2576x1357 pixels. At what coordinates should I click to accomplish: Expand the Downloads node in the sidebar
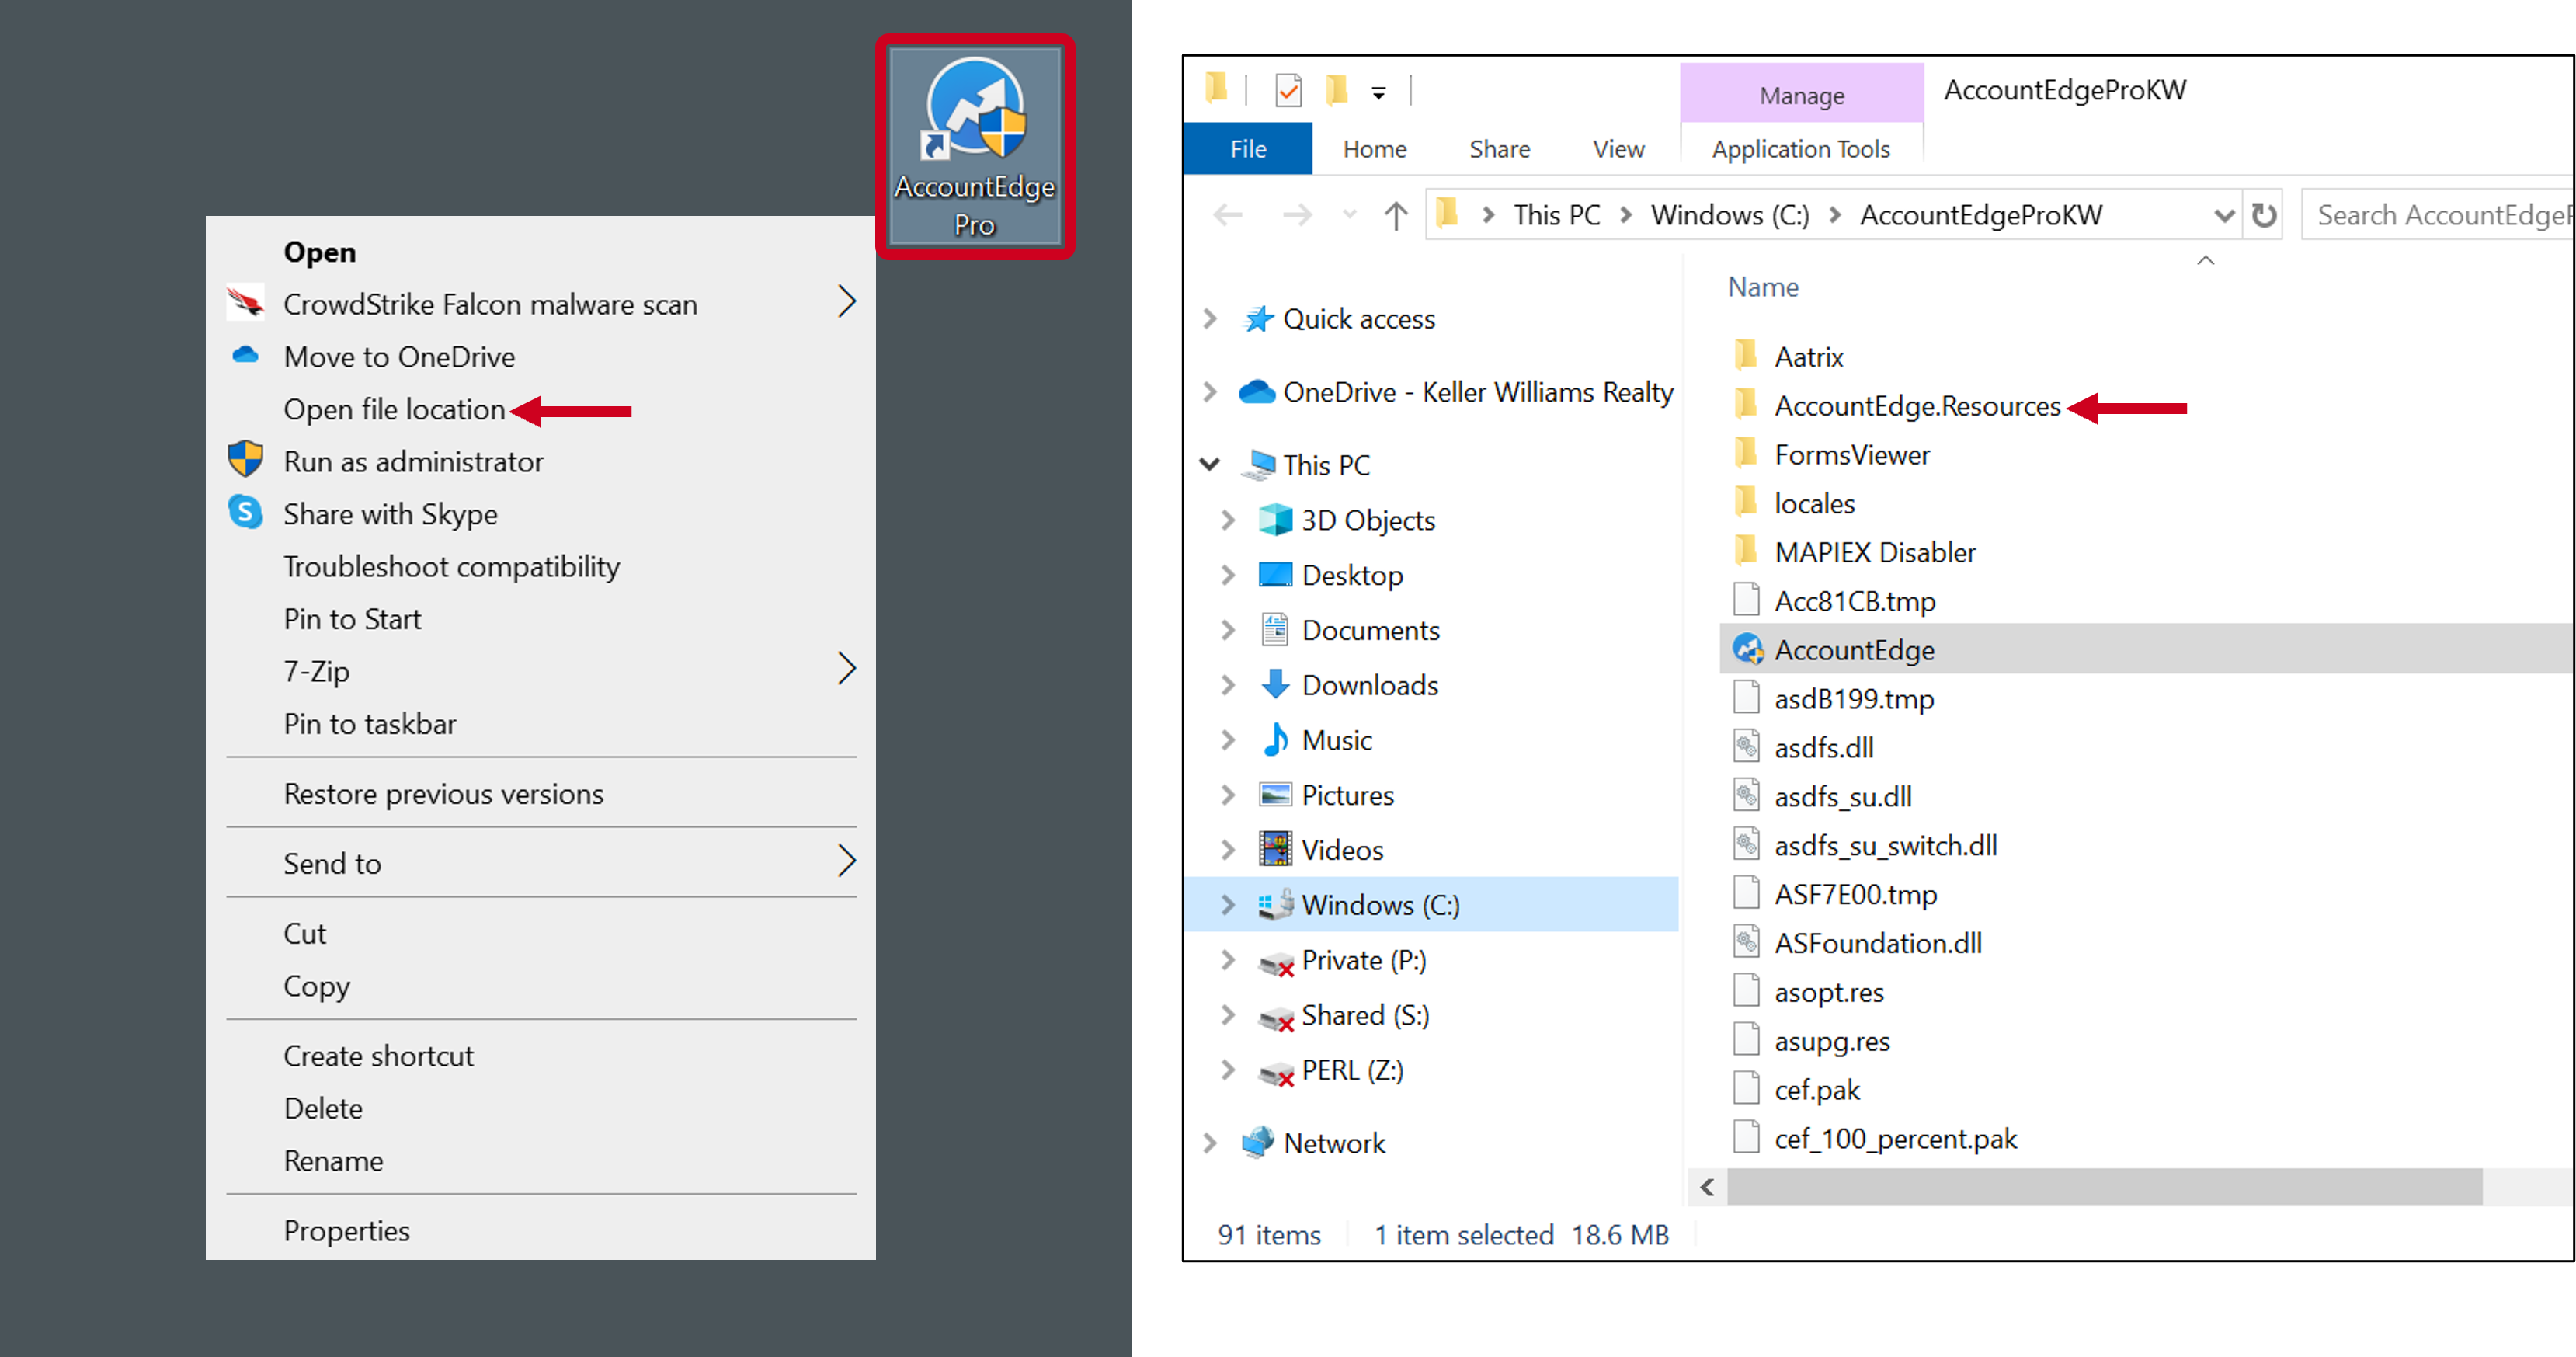coord(1229,685)
